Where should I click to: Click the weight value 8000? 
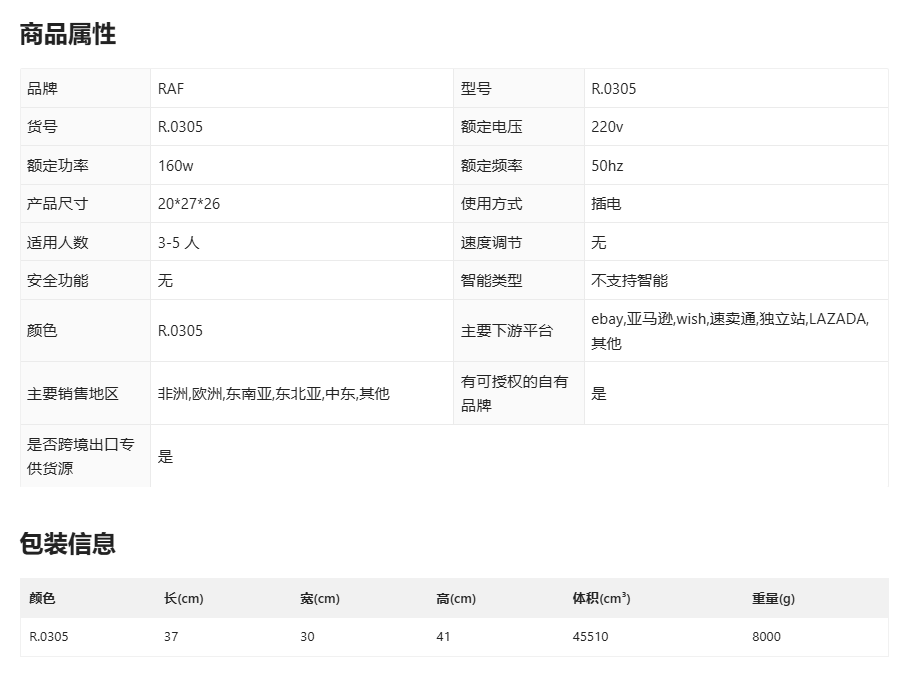[x=767, y=637]
